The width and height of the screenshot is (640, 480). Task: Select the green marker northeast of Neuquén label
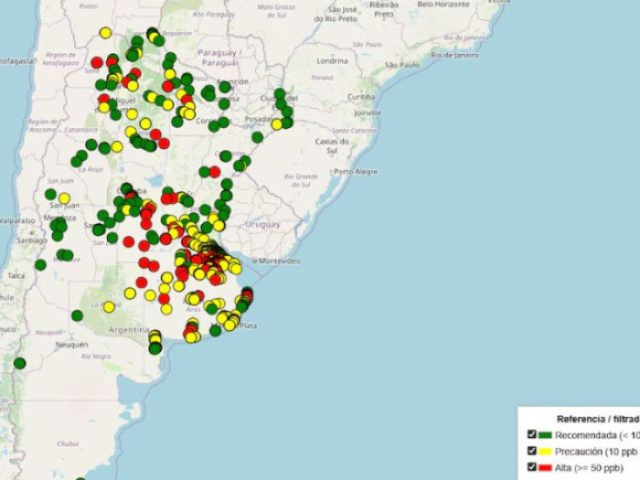[77, 316]
